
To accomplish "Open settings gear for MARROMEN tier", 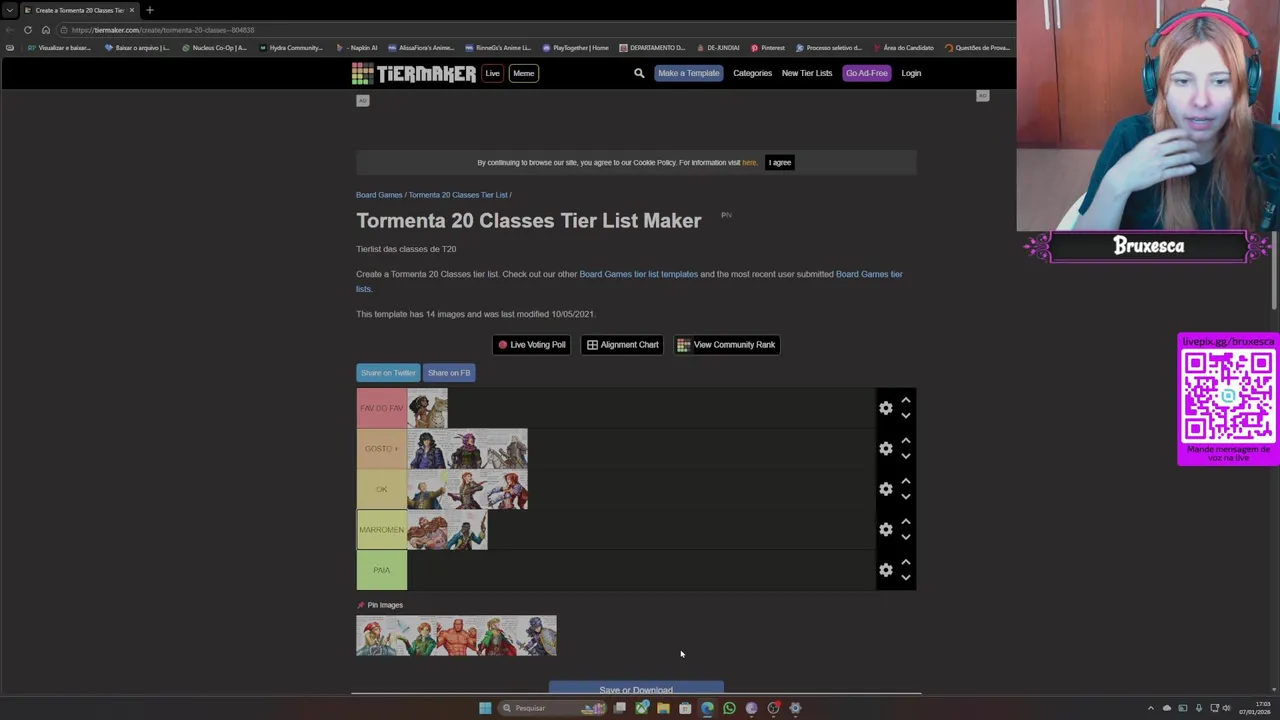I will tap(885, 529).
